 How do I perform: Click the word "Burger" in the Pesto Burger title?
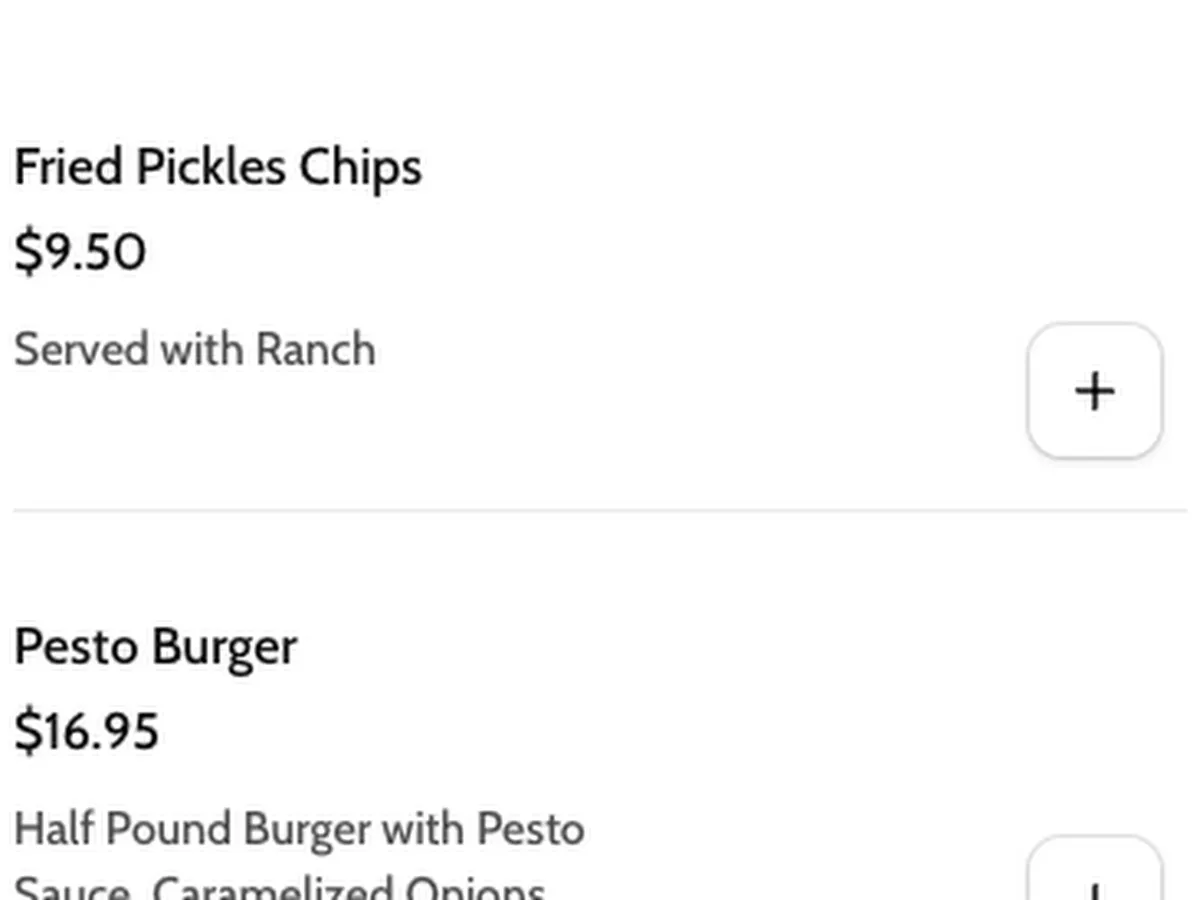point(224,647)
